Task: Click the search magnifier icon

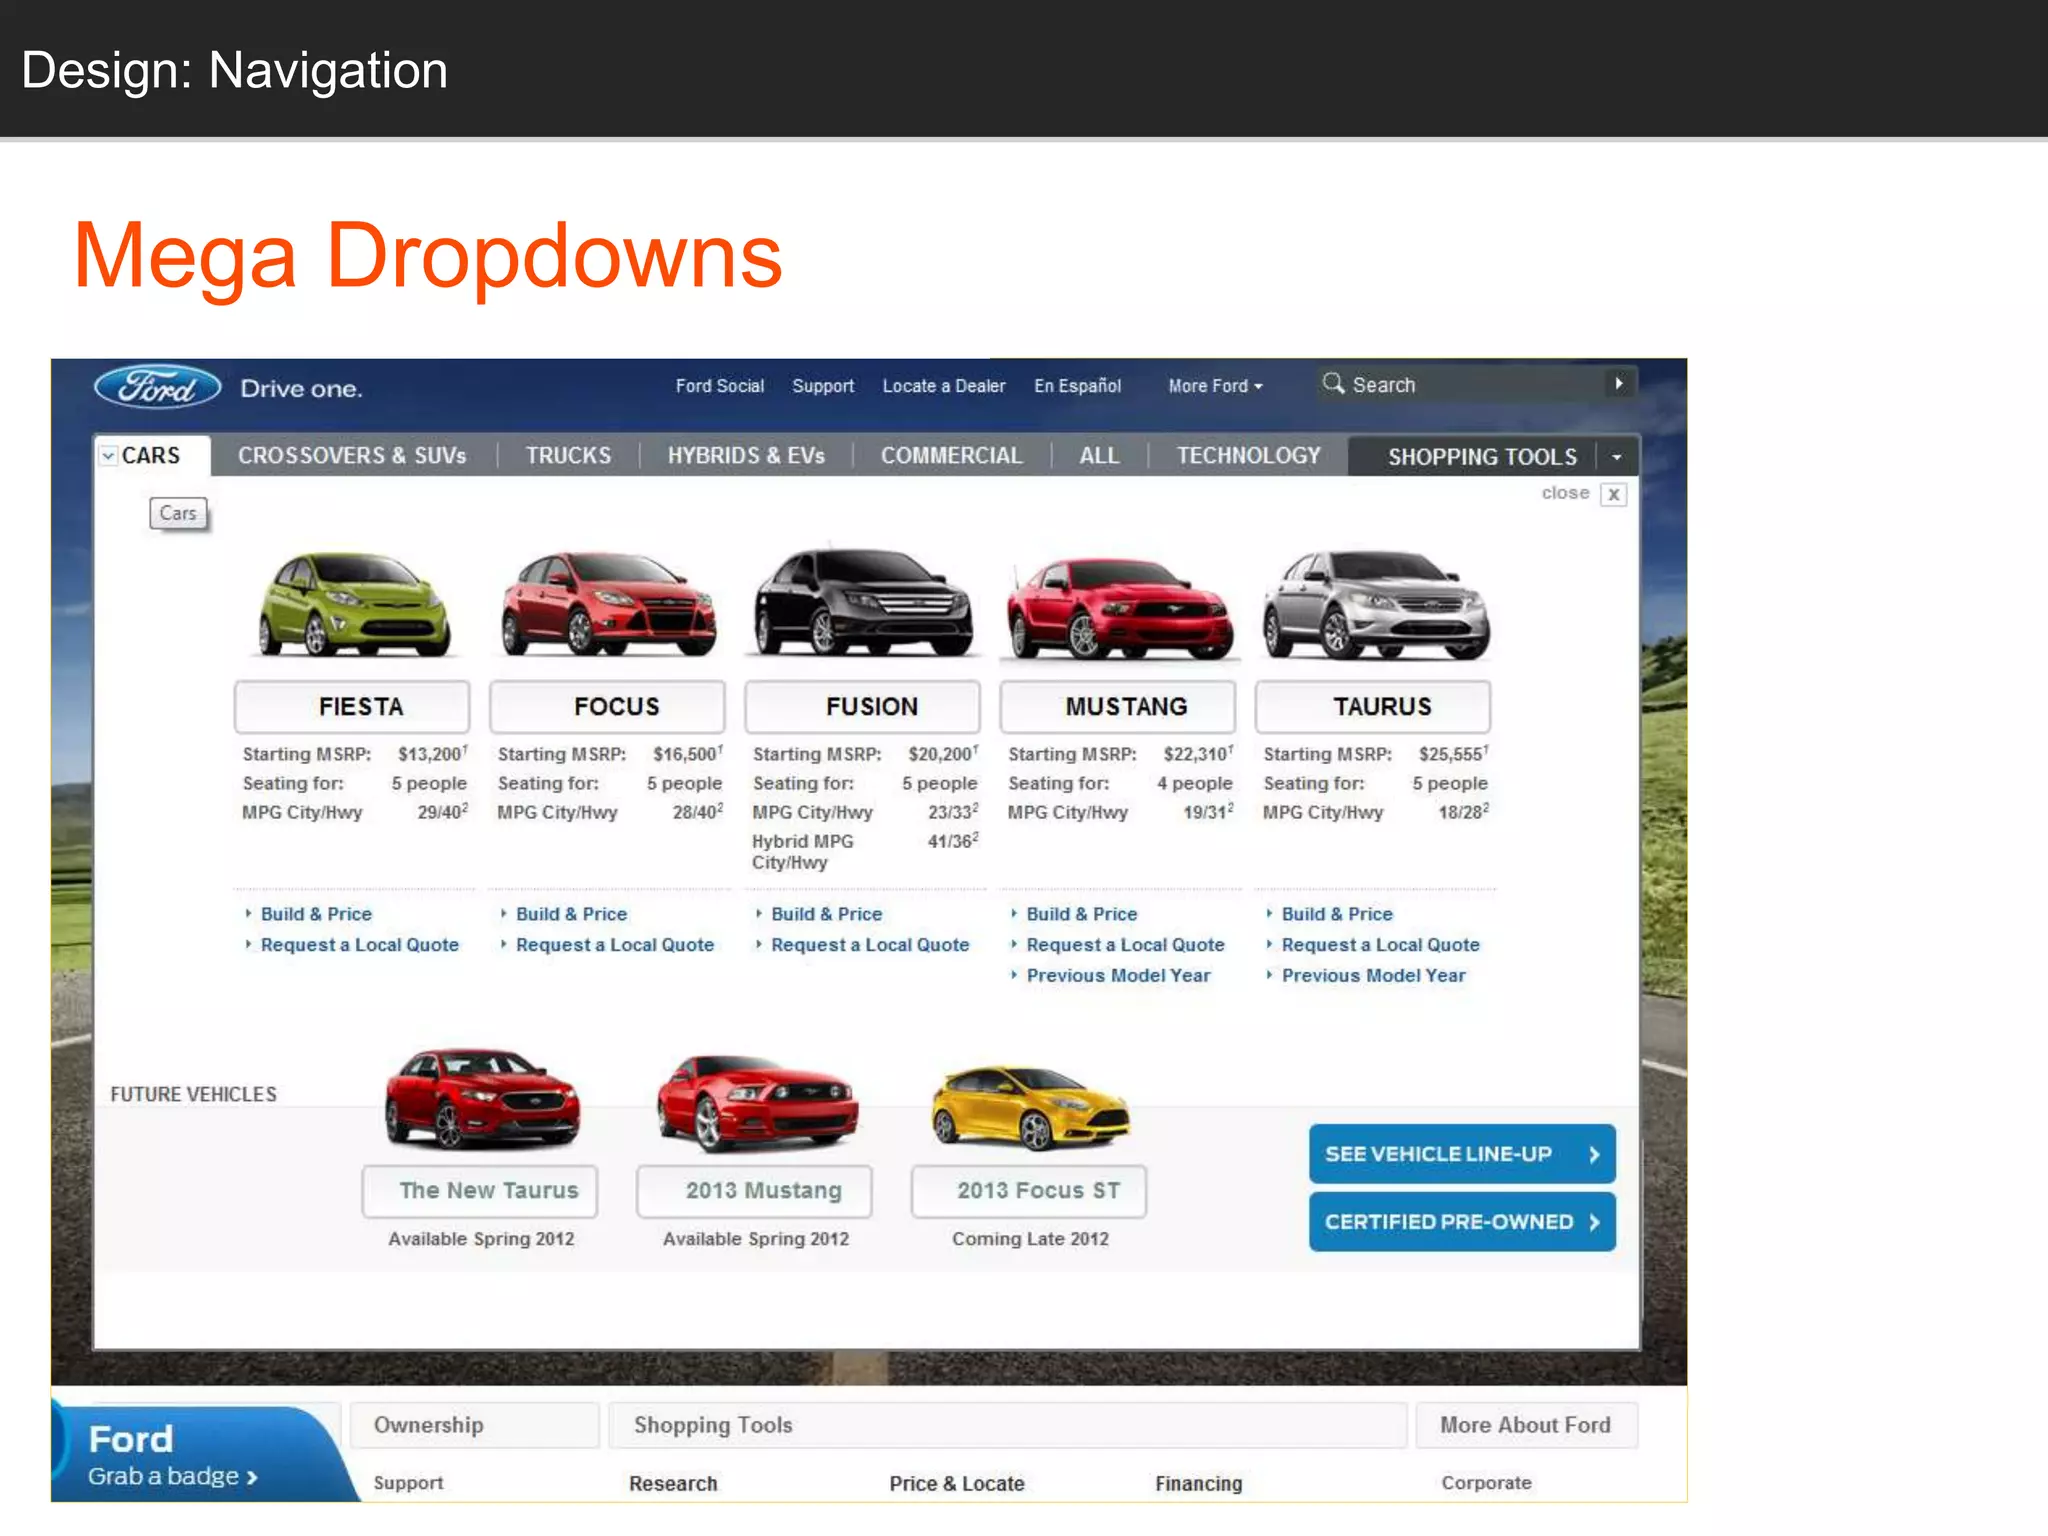Action: (x=1333, y=384)
